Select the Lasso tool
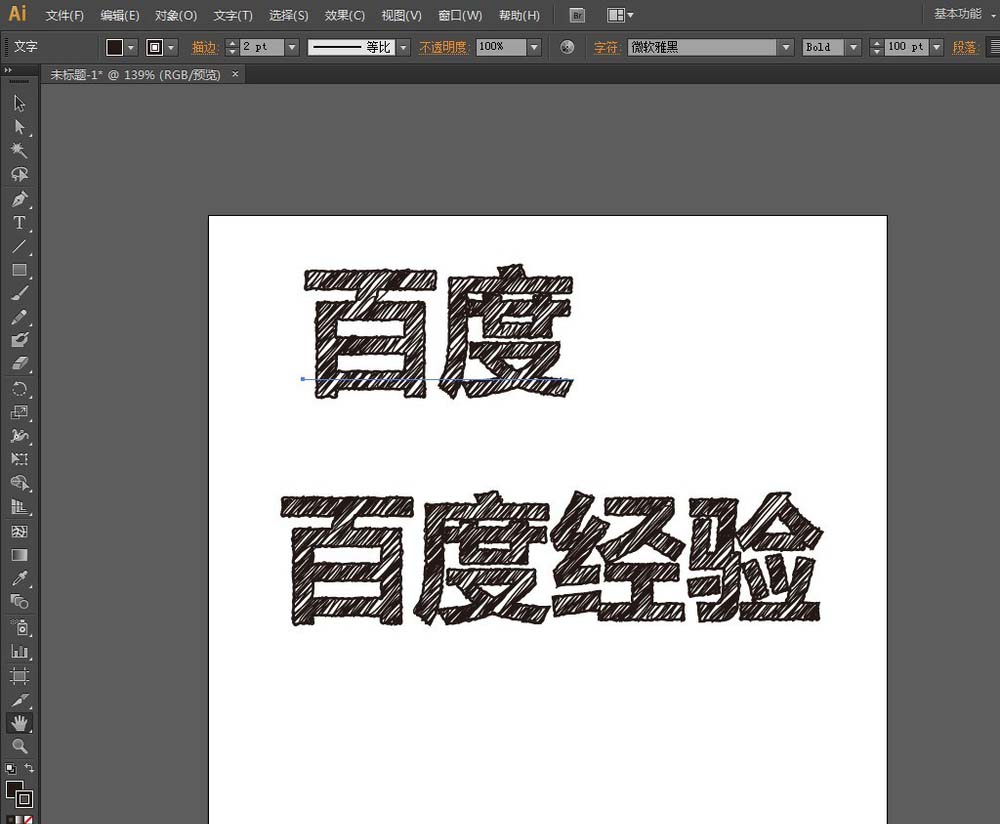Viewport: 1000px width, 824px height. 19,174
